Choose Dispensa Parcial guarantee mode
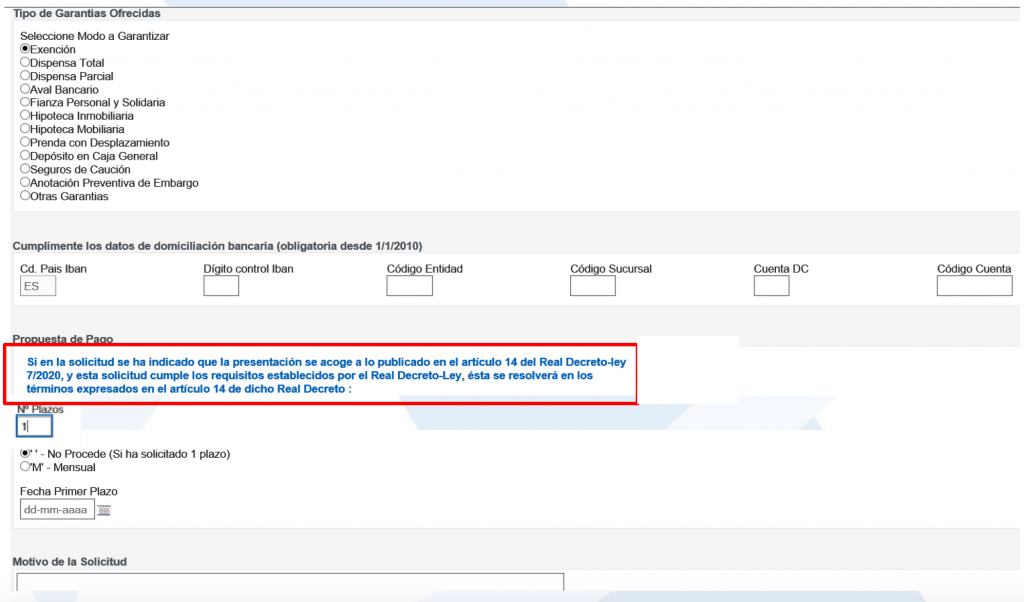The height and width of the screenshot is (602, 1024). pos(25,76)
